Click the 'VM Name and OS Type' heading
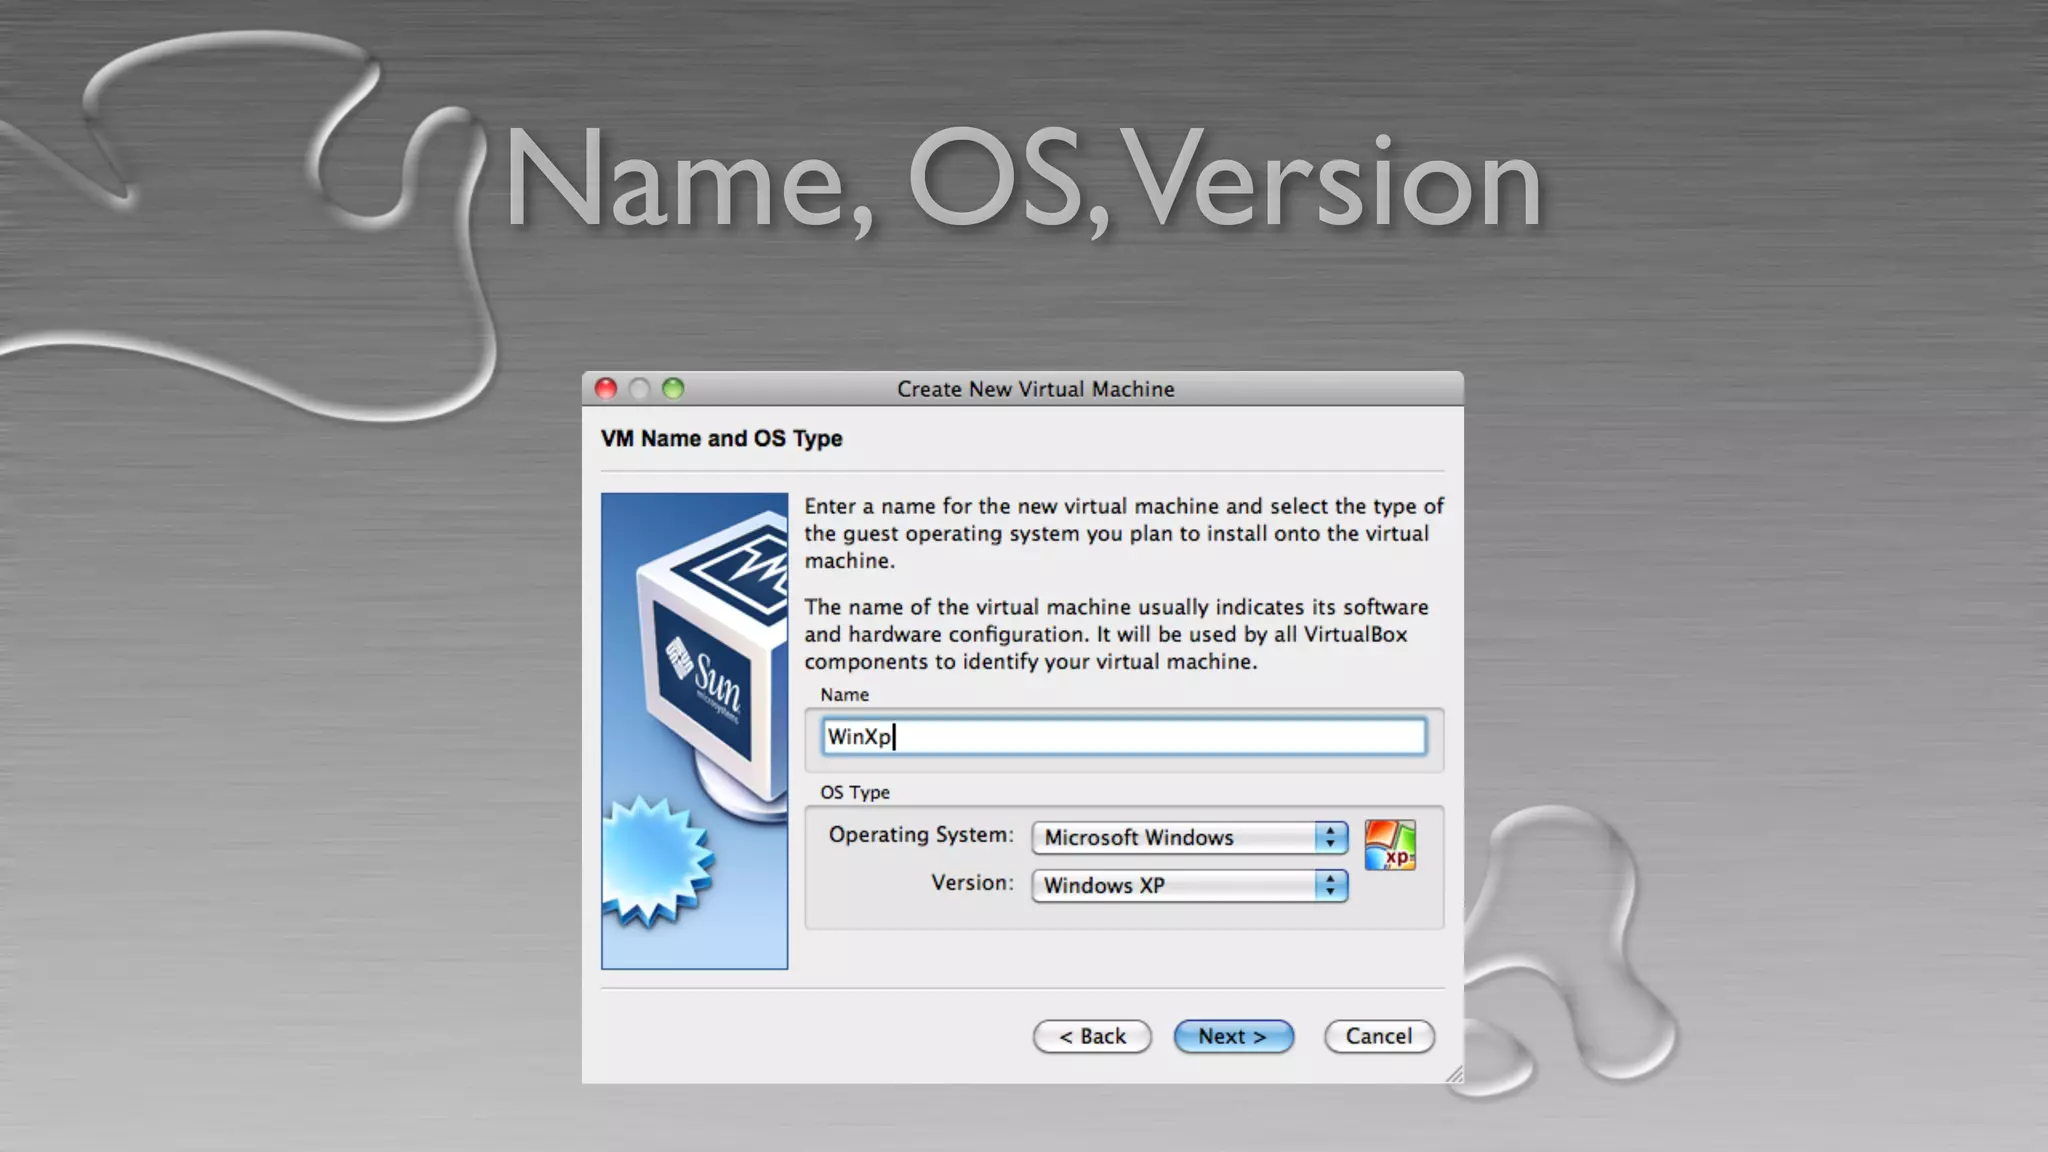The height and width of the screenshot is (1152, 2048). pyautogui.click(x=721, y=438)
